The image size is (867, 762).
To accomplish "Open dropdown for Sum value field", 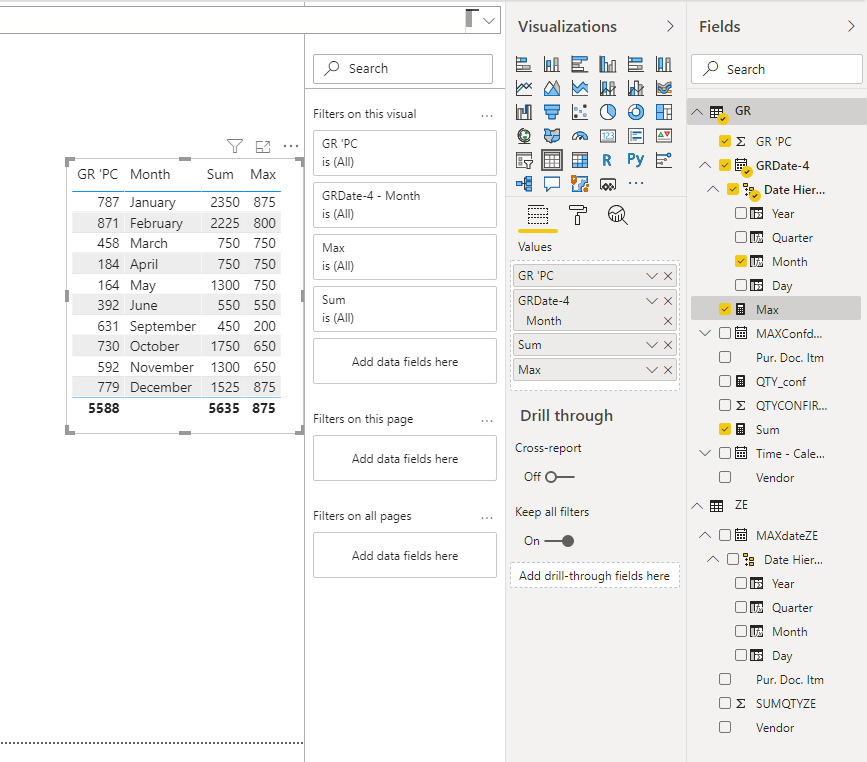I will click(x=652, y=345).
